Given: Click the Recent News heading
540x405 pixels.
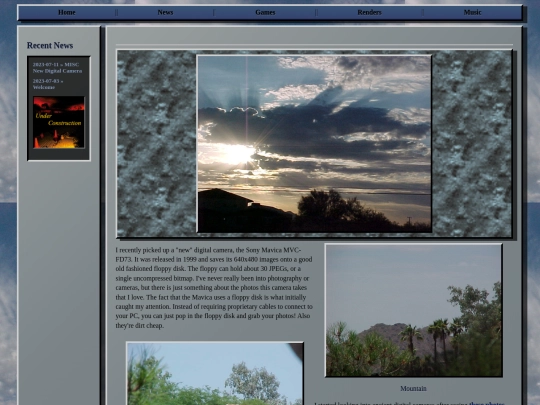Looking at the screenshot, I should point(50,45).
